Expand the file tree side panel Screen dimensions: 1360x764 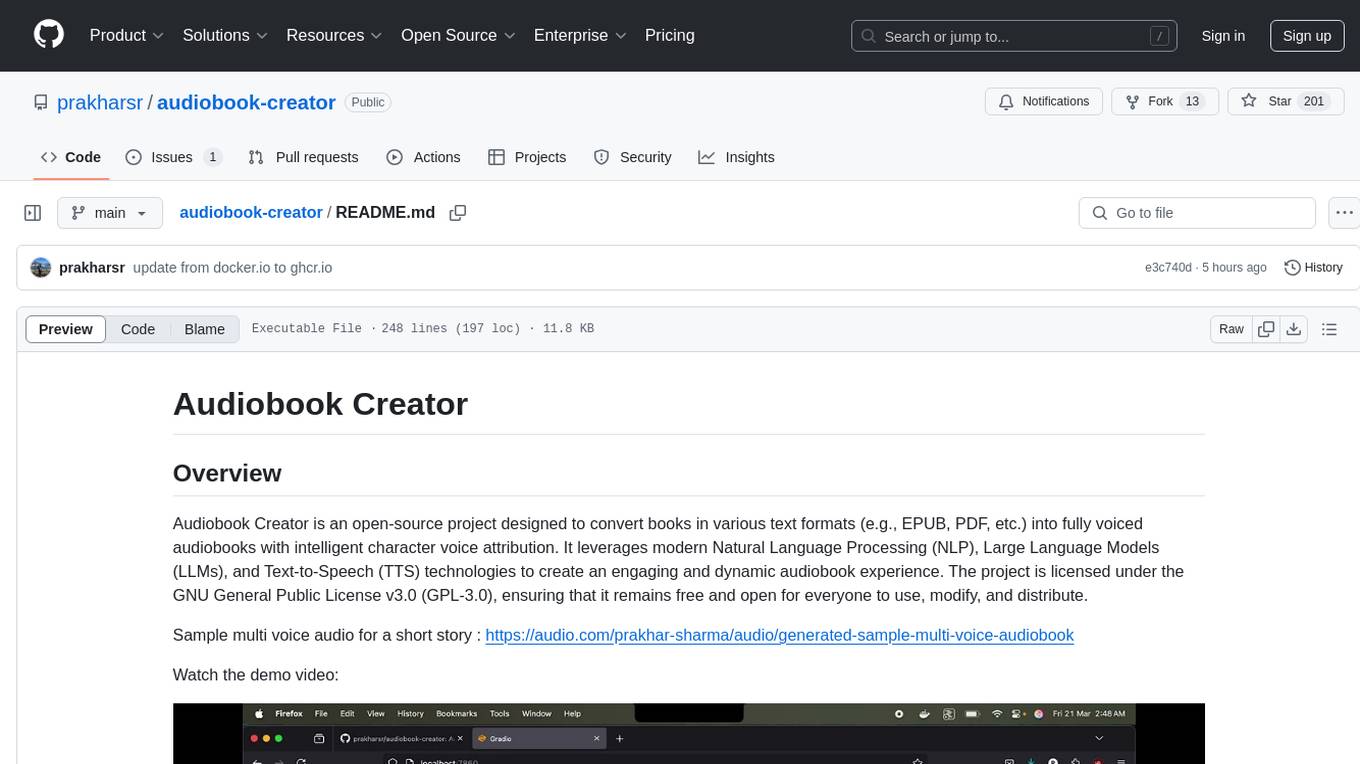click(x=33, y=213)
